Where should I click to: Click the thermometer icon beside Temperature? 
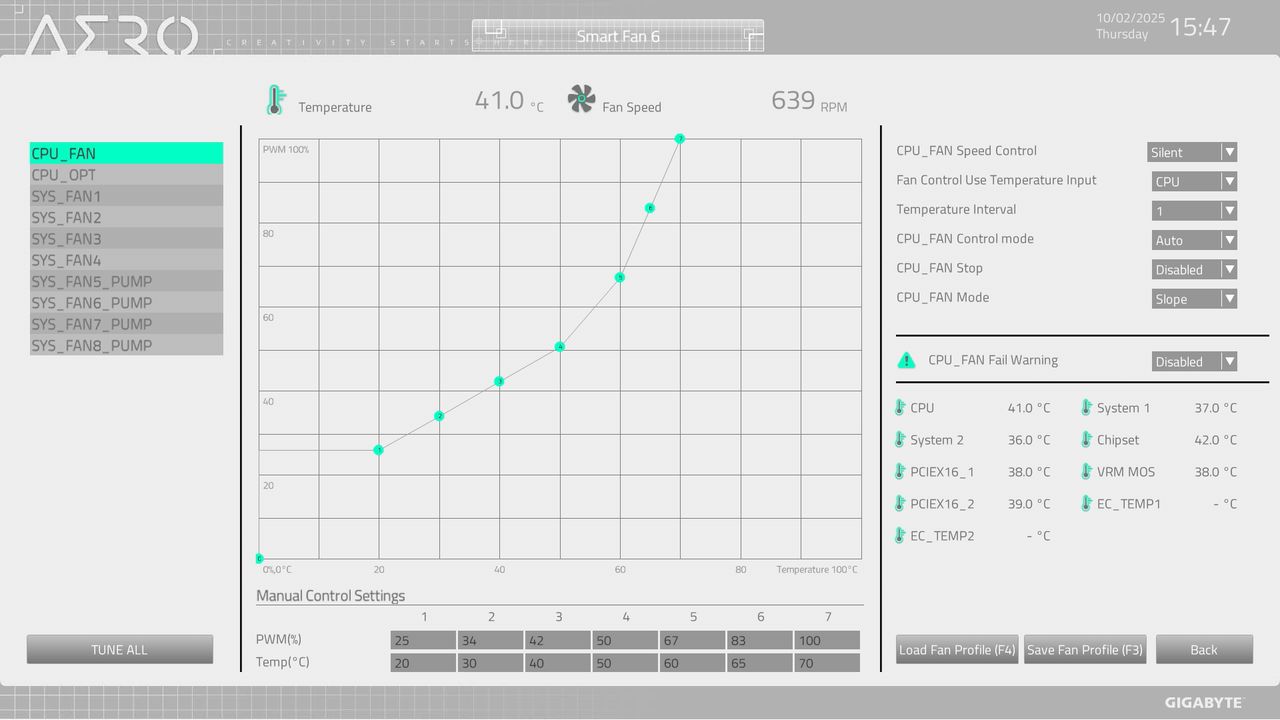275,101
